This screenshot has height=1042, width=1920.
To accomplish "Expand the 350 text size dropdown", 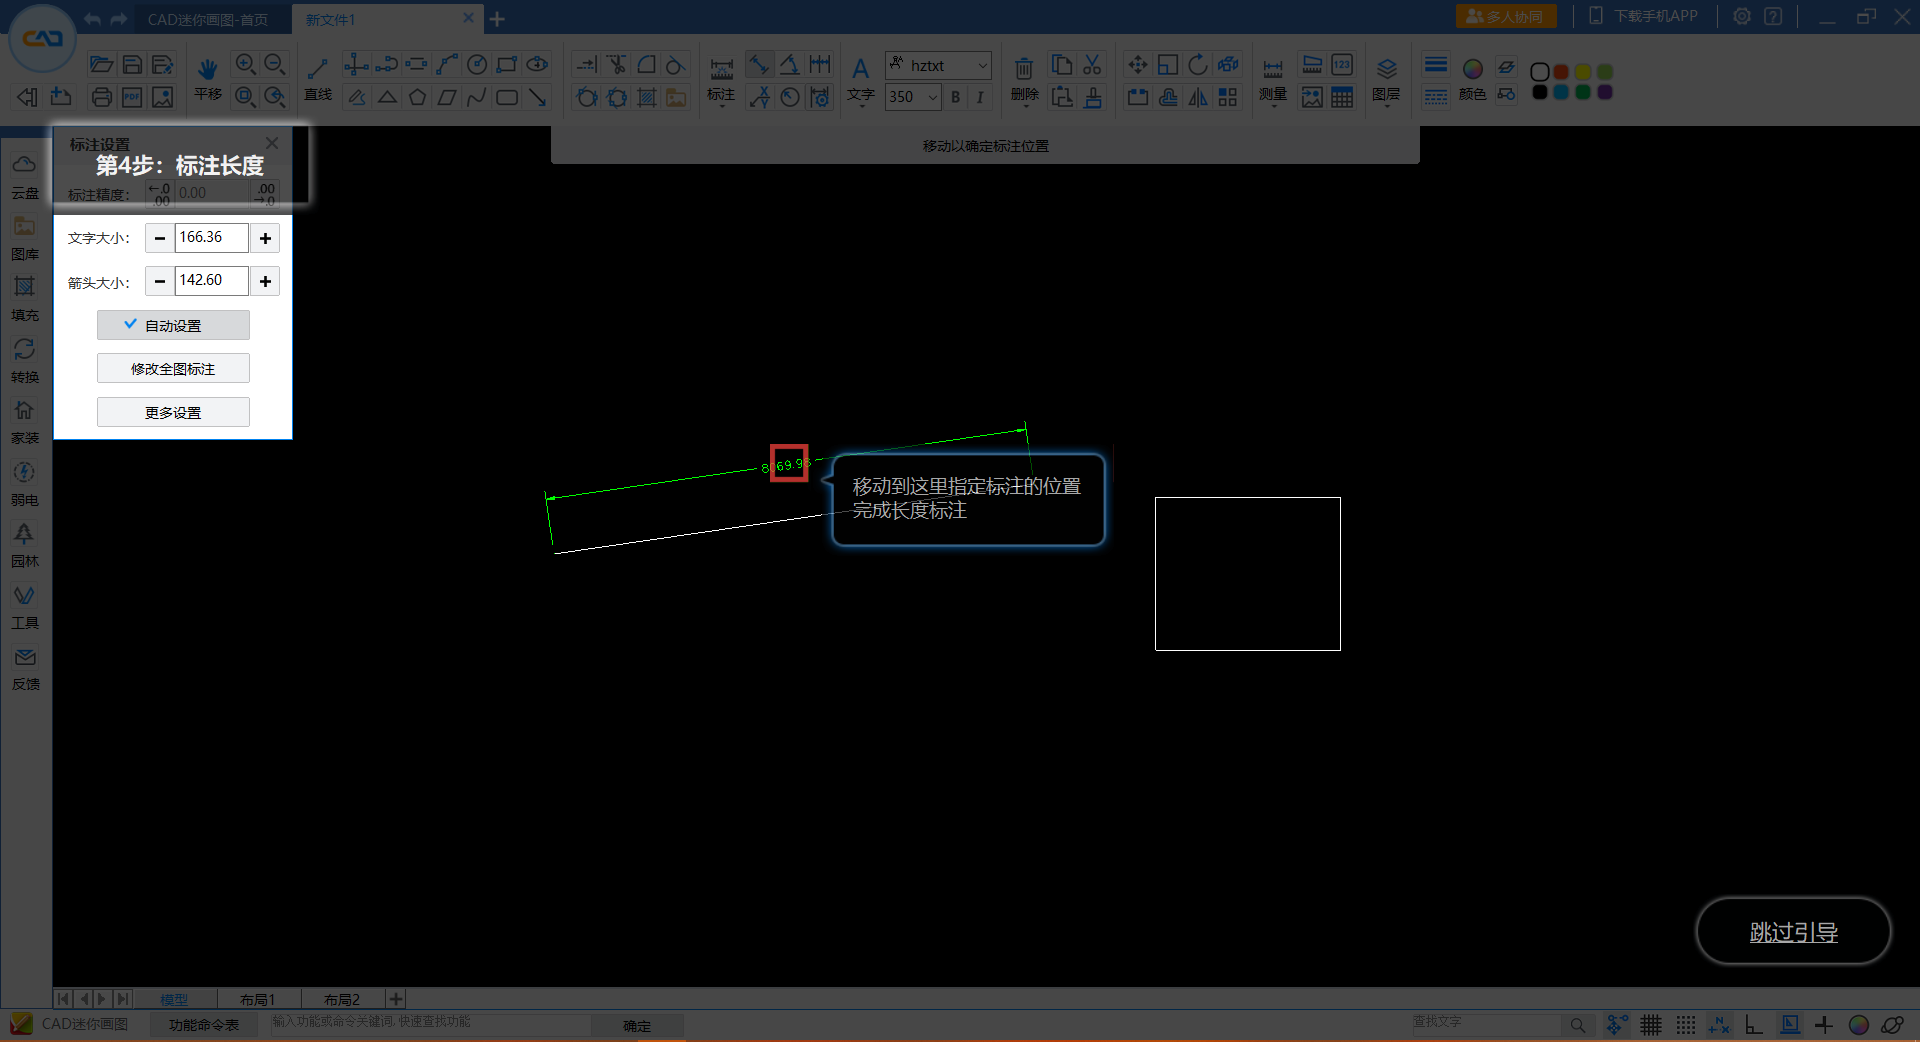I will coord(933,97).
